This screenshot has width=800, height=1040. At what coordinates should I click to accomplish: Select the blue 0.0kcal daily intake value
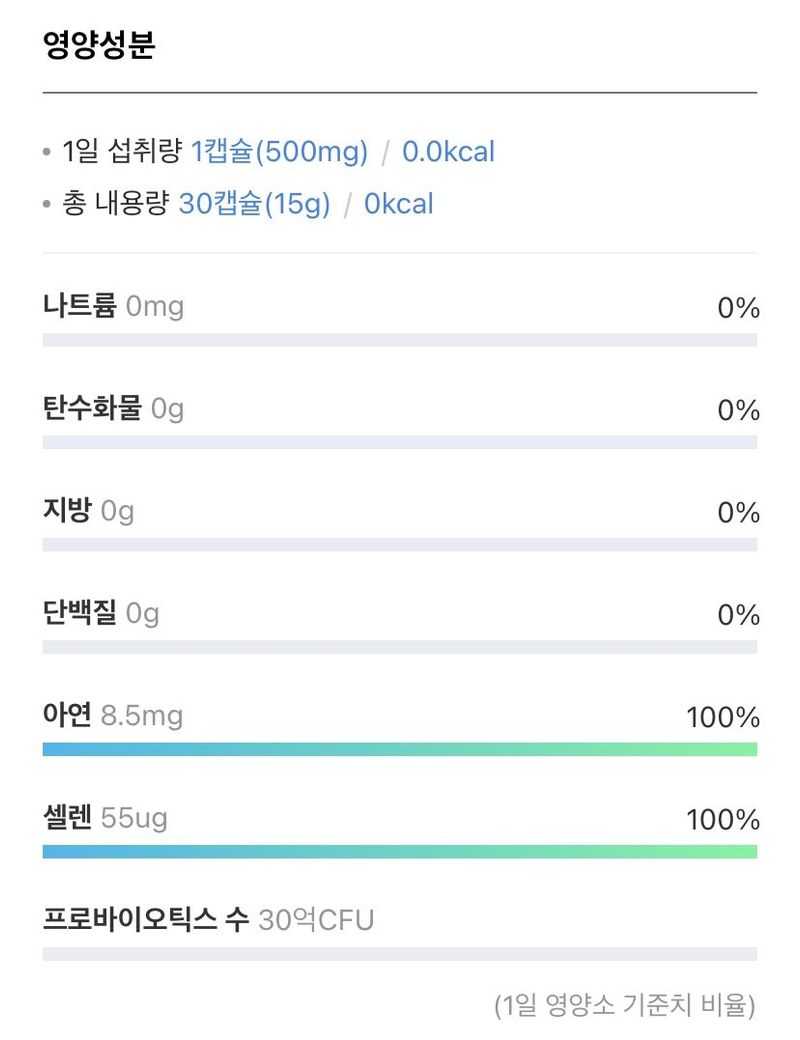(448, 152)
